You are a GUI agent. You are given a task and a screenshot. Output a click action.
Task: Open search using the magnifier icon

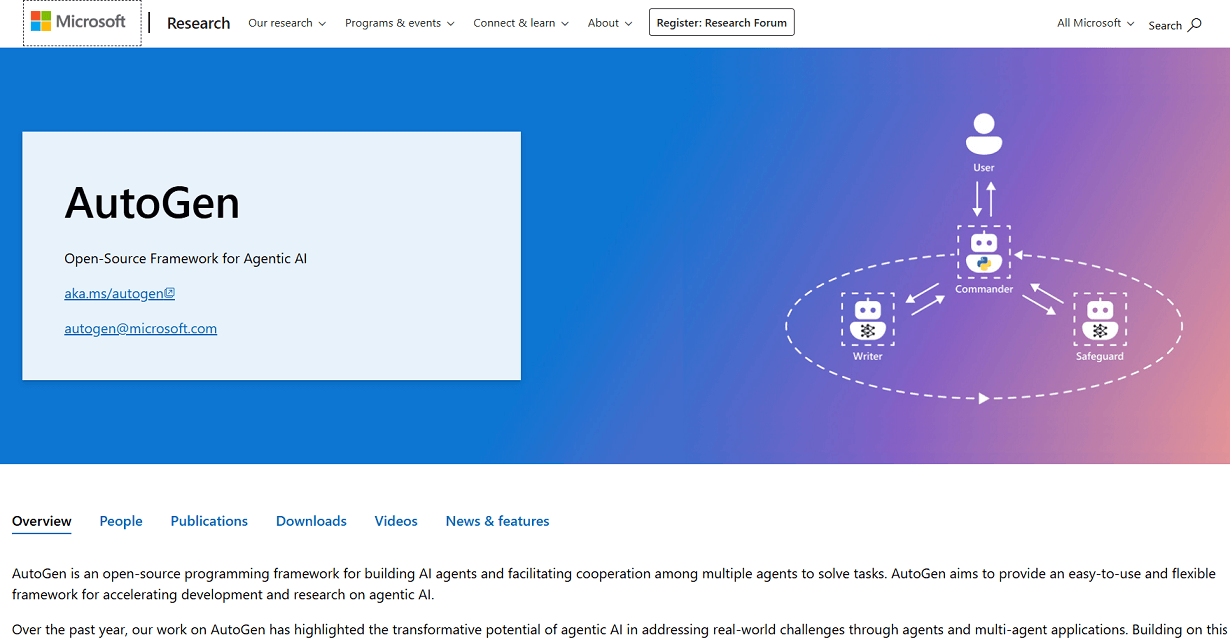(x=1194, y=25)
